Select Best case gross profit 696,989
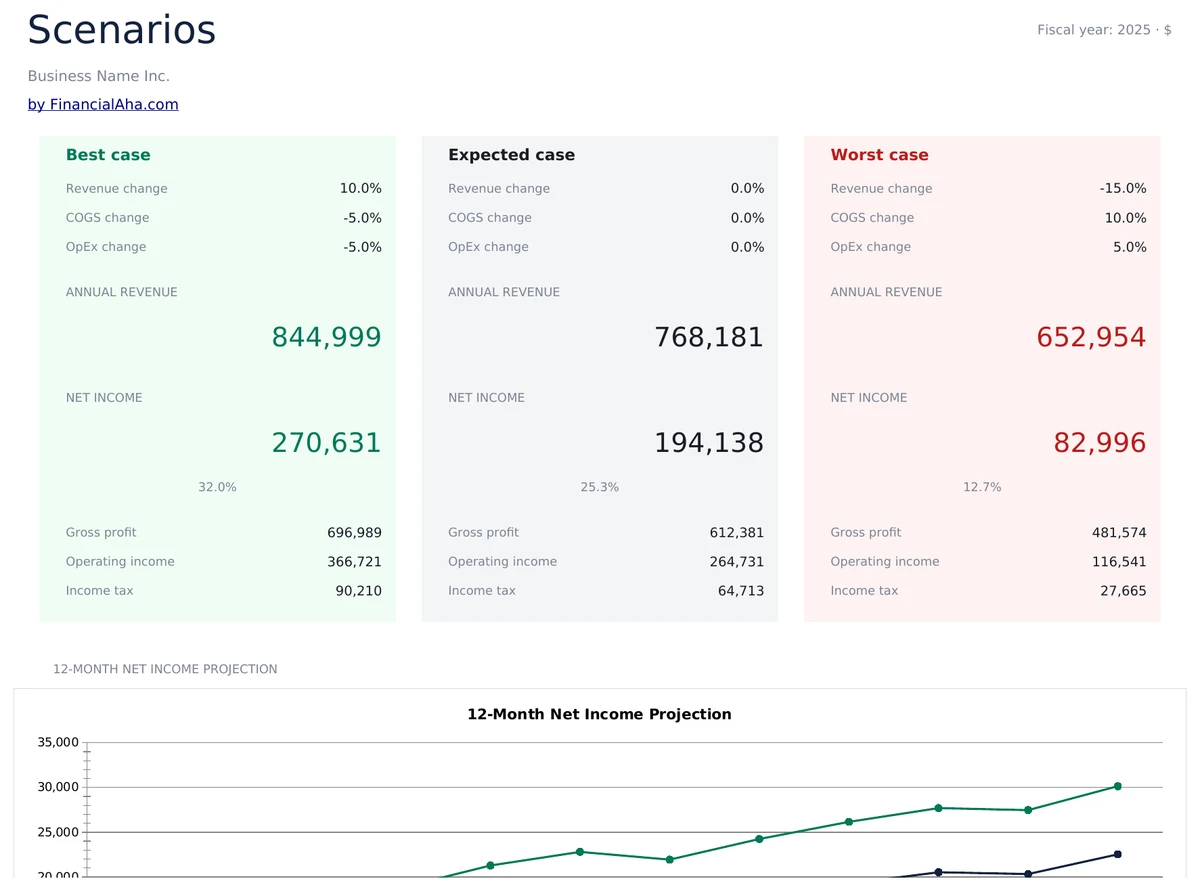This screenshot has height=891, width=1200. coord(354,533)
